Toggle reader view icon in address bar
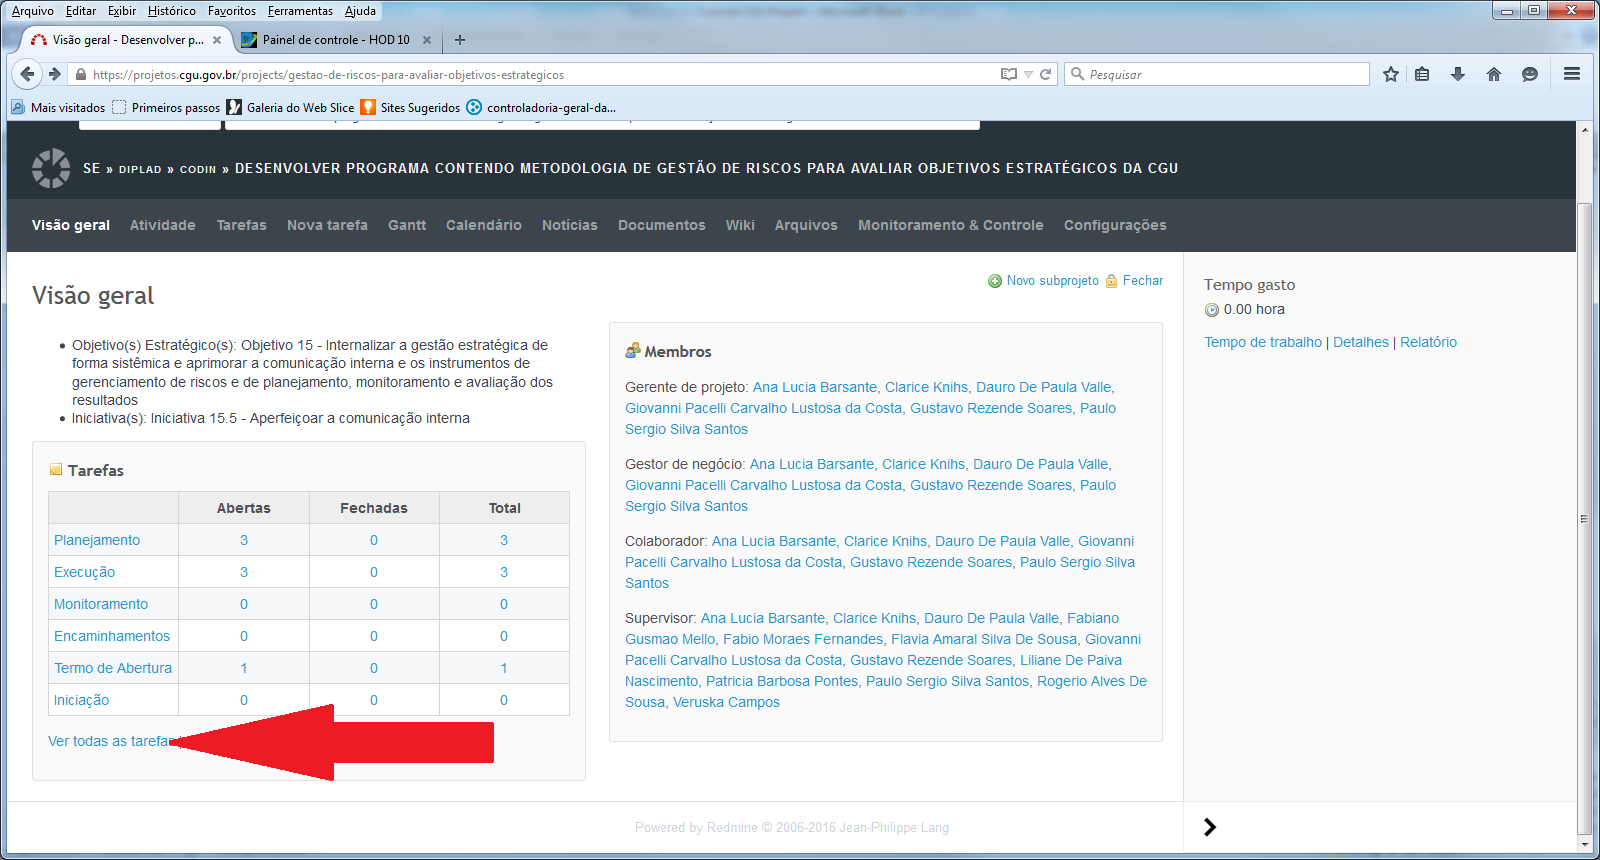 click(x=1009, y=74)
